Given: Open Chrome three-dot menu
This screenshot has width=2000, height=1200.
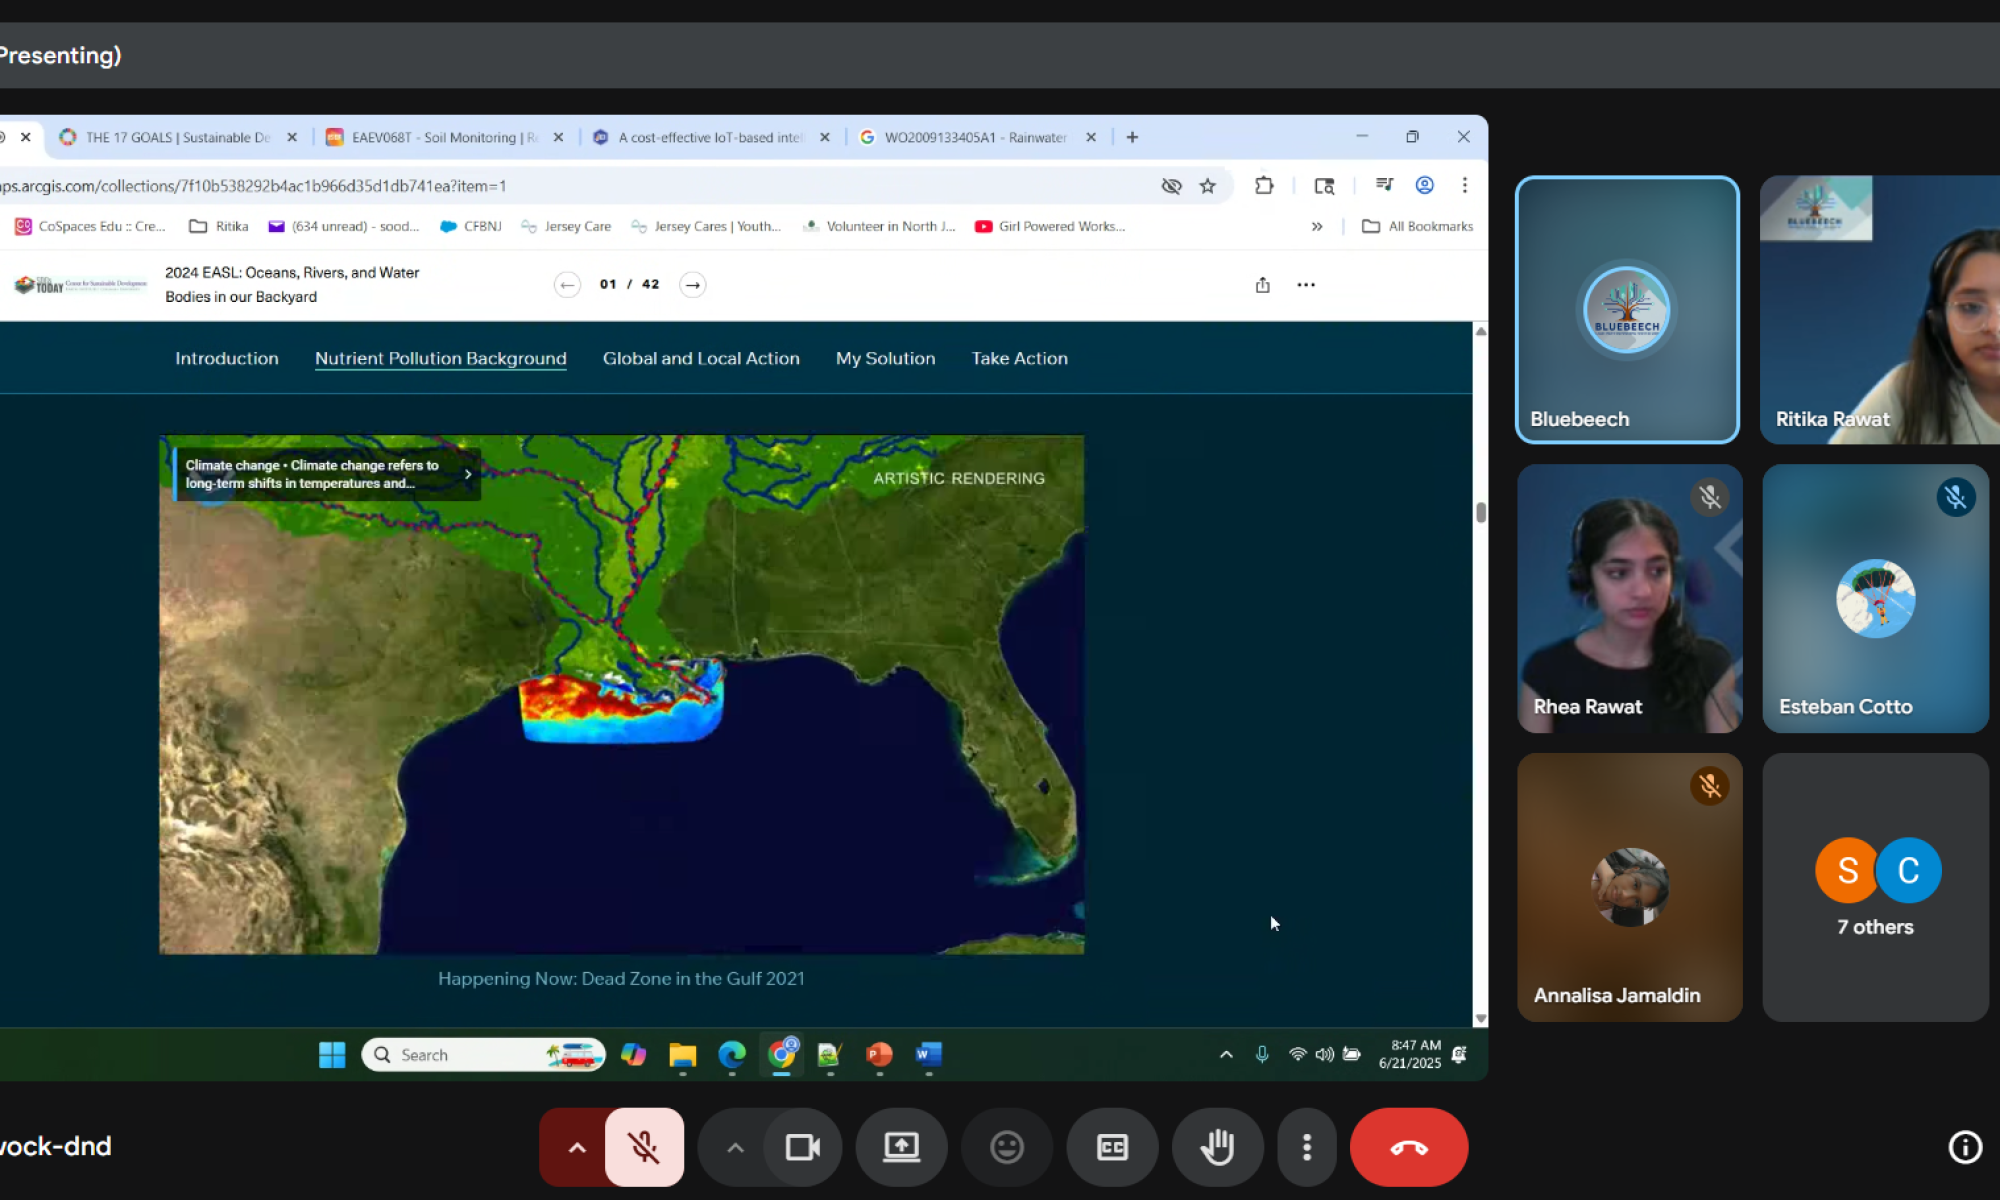Looking at the screenshot, I should tap(1465, 185).
